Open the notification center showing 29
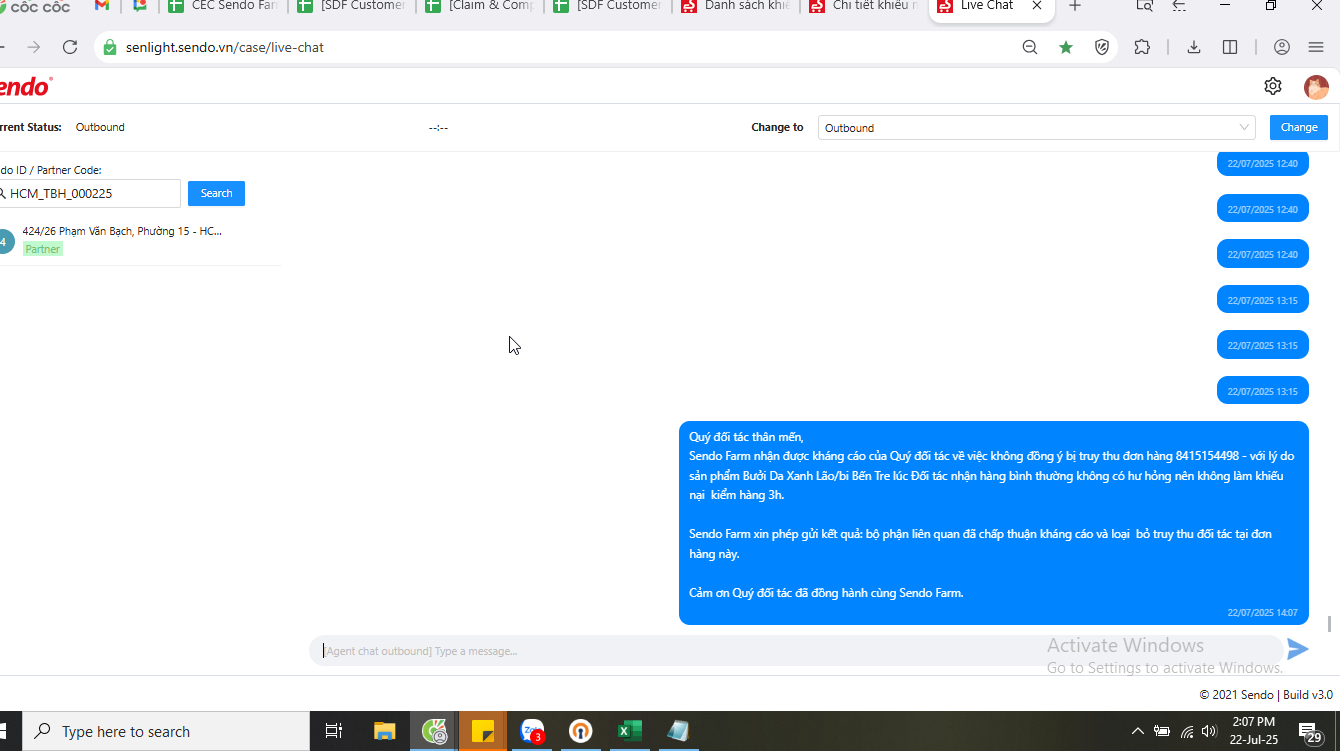The width and height of the screenshot is (1340, 751). click(x=1311, y=732)
